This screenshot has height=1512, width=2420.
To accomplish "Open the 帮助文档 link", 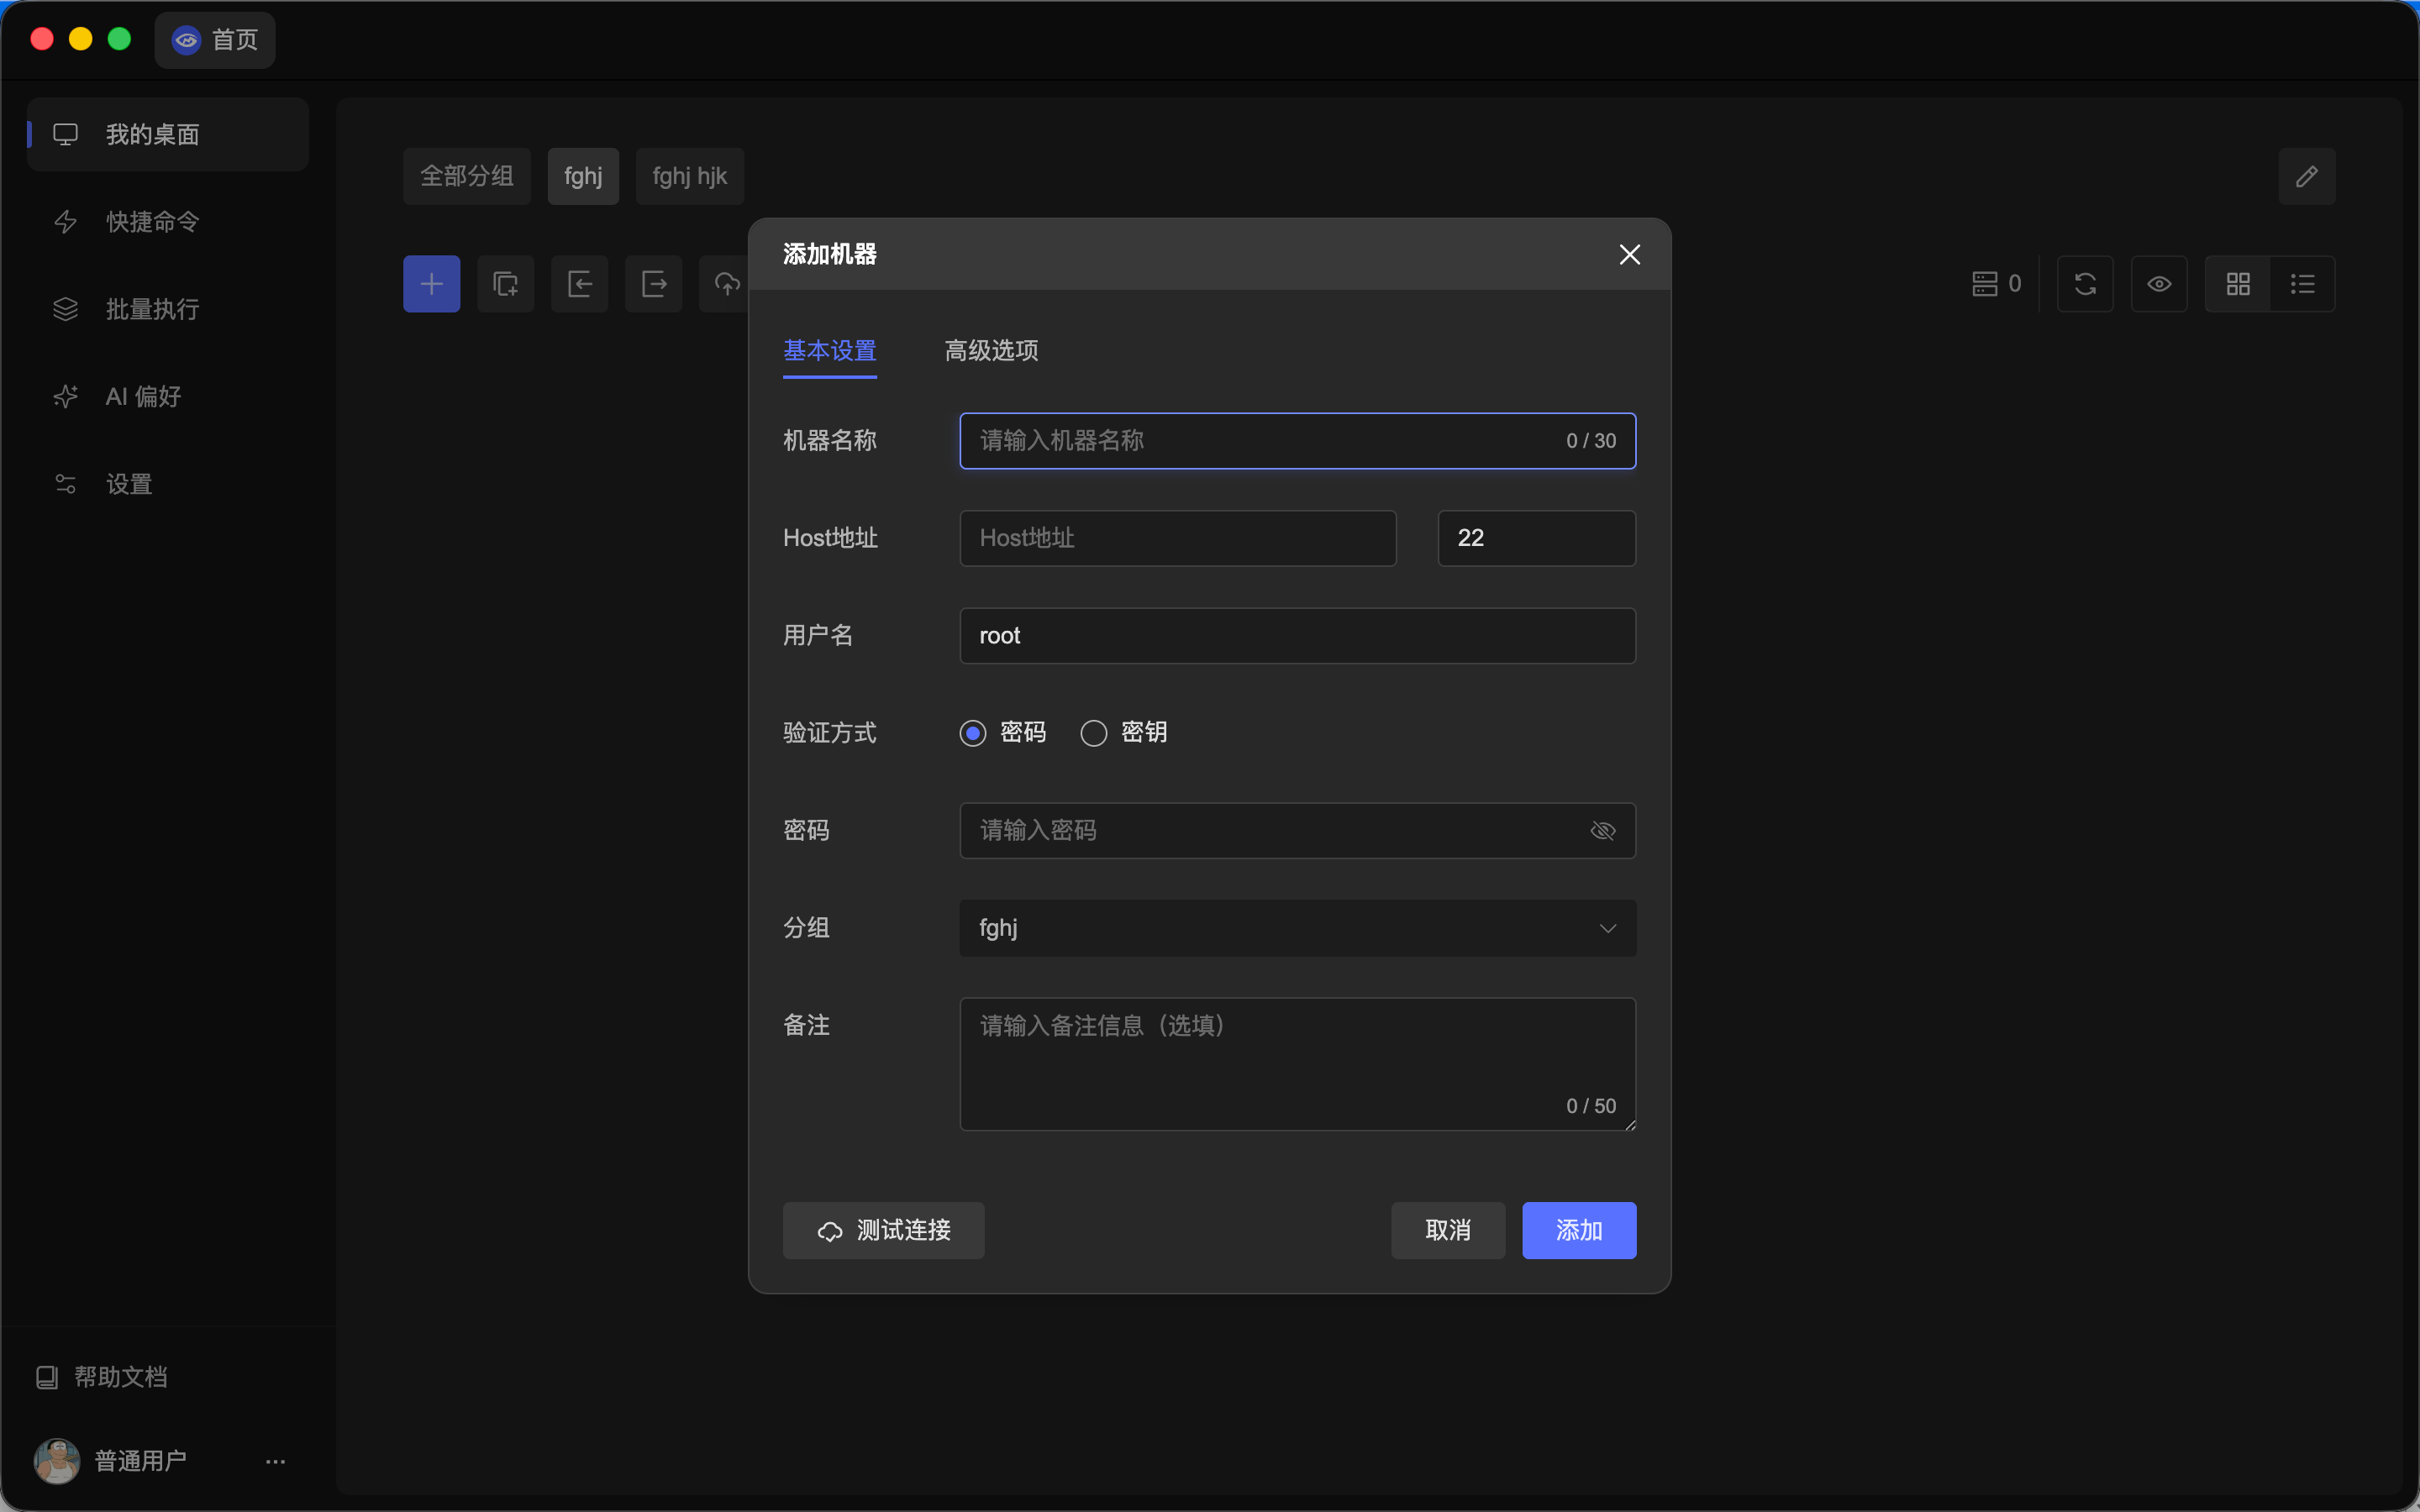I will pos(101,1377).
